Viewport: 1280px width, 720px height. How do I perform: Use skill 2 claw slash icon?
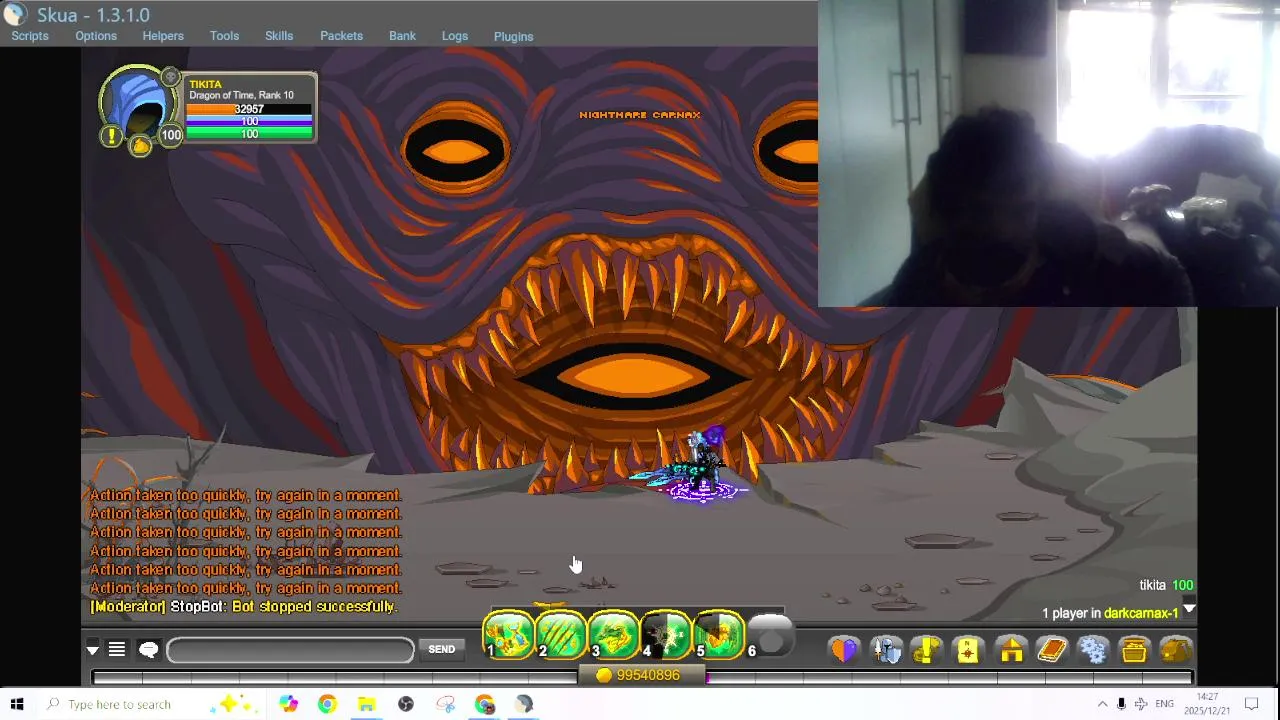561,634
